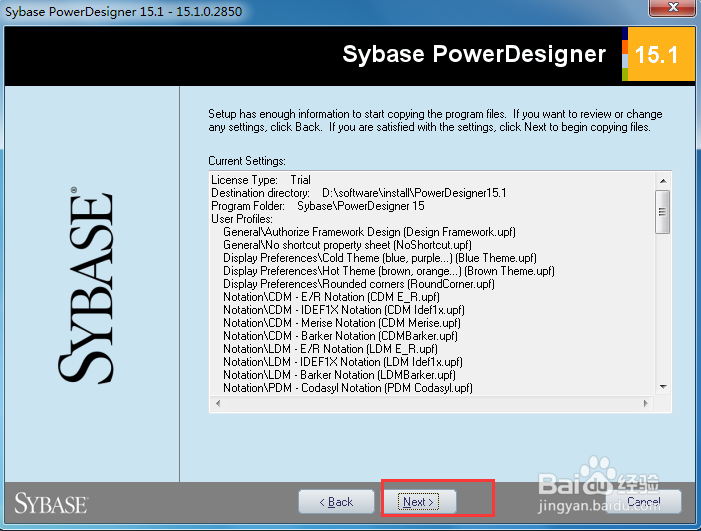Screen dimensions: 701x531
Task: Click the Hot Theme display preference line
Action: (x=389, y=270)
